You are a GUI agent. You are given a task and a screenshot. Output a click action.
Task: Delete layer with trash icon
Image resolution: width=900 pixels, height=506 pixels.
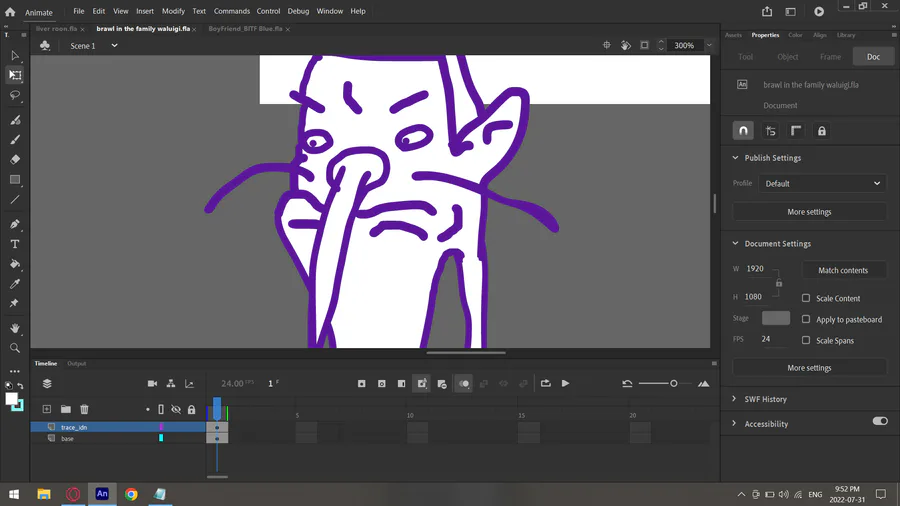pyautogui.click(x=84, y=409)
